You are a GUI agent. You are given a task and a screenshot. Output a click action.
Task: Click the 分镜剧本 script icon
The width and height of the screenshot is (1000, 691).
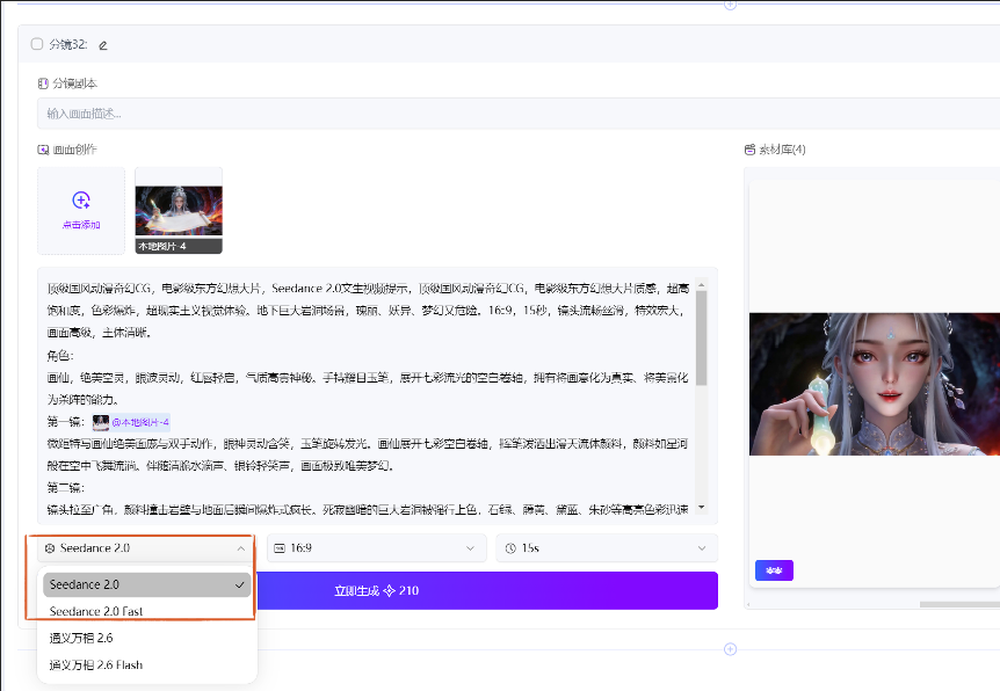click(x=43, y=84)
